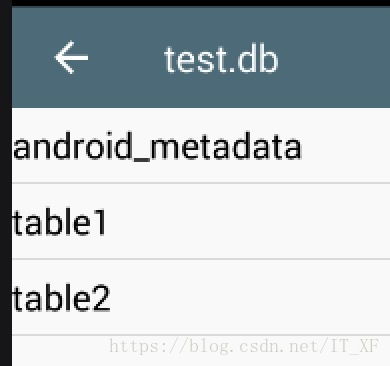The image size is (390, 366).
Task: Click the test.db title text
Action: (221, 60)
